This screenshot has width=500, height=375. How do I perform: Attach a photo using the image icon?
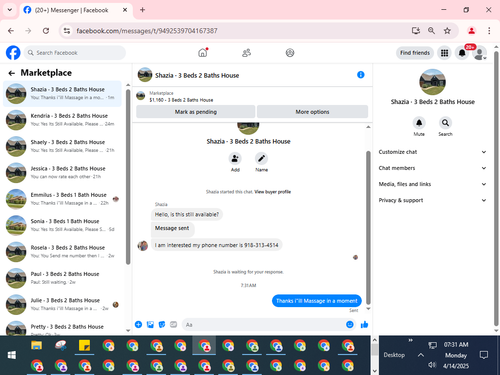point(150,324)
